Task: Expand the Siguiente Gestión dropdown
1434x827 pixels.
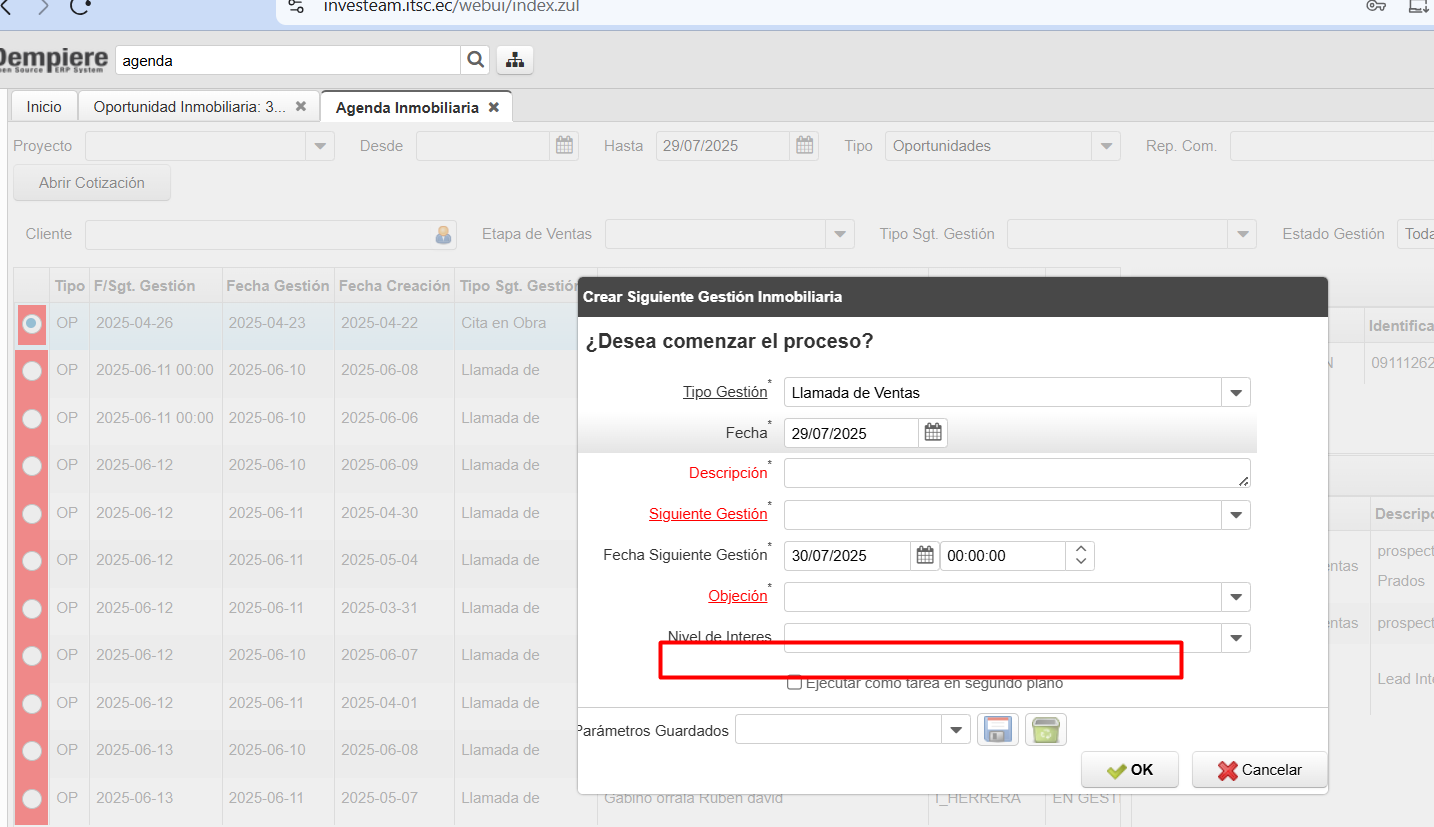Action: (x=1236, y=515)
